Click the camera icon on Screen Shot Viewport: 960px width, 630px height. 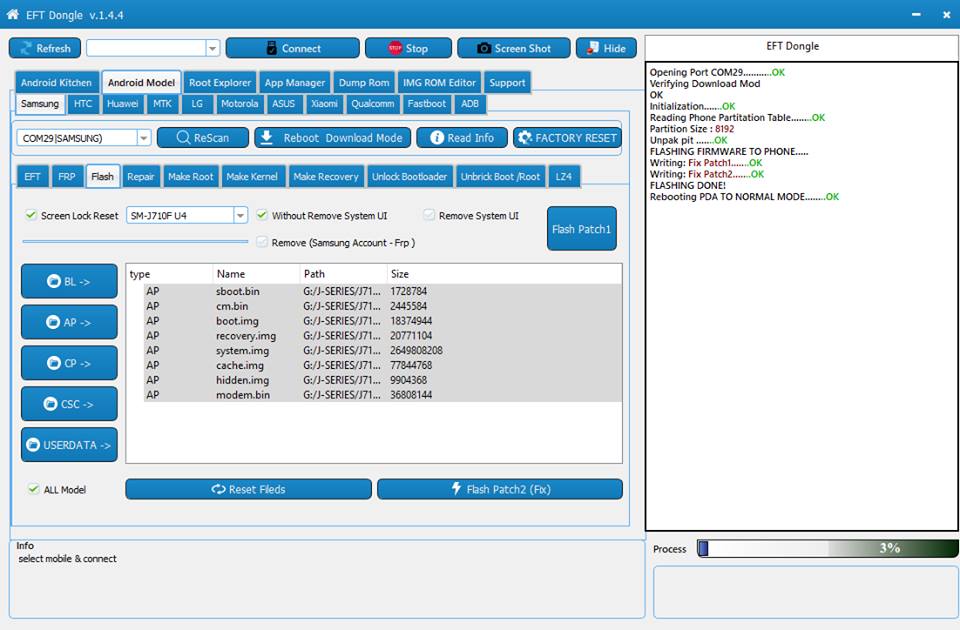pos(484,48)
